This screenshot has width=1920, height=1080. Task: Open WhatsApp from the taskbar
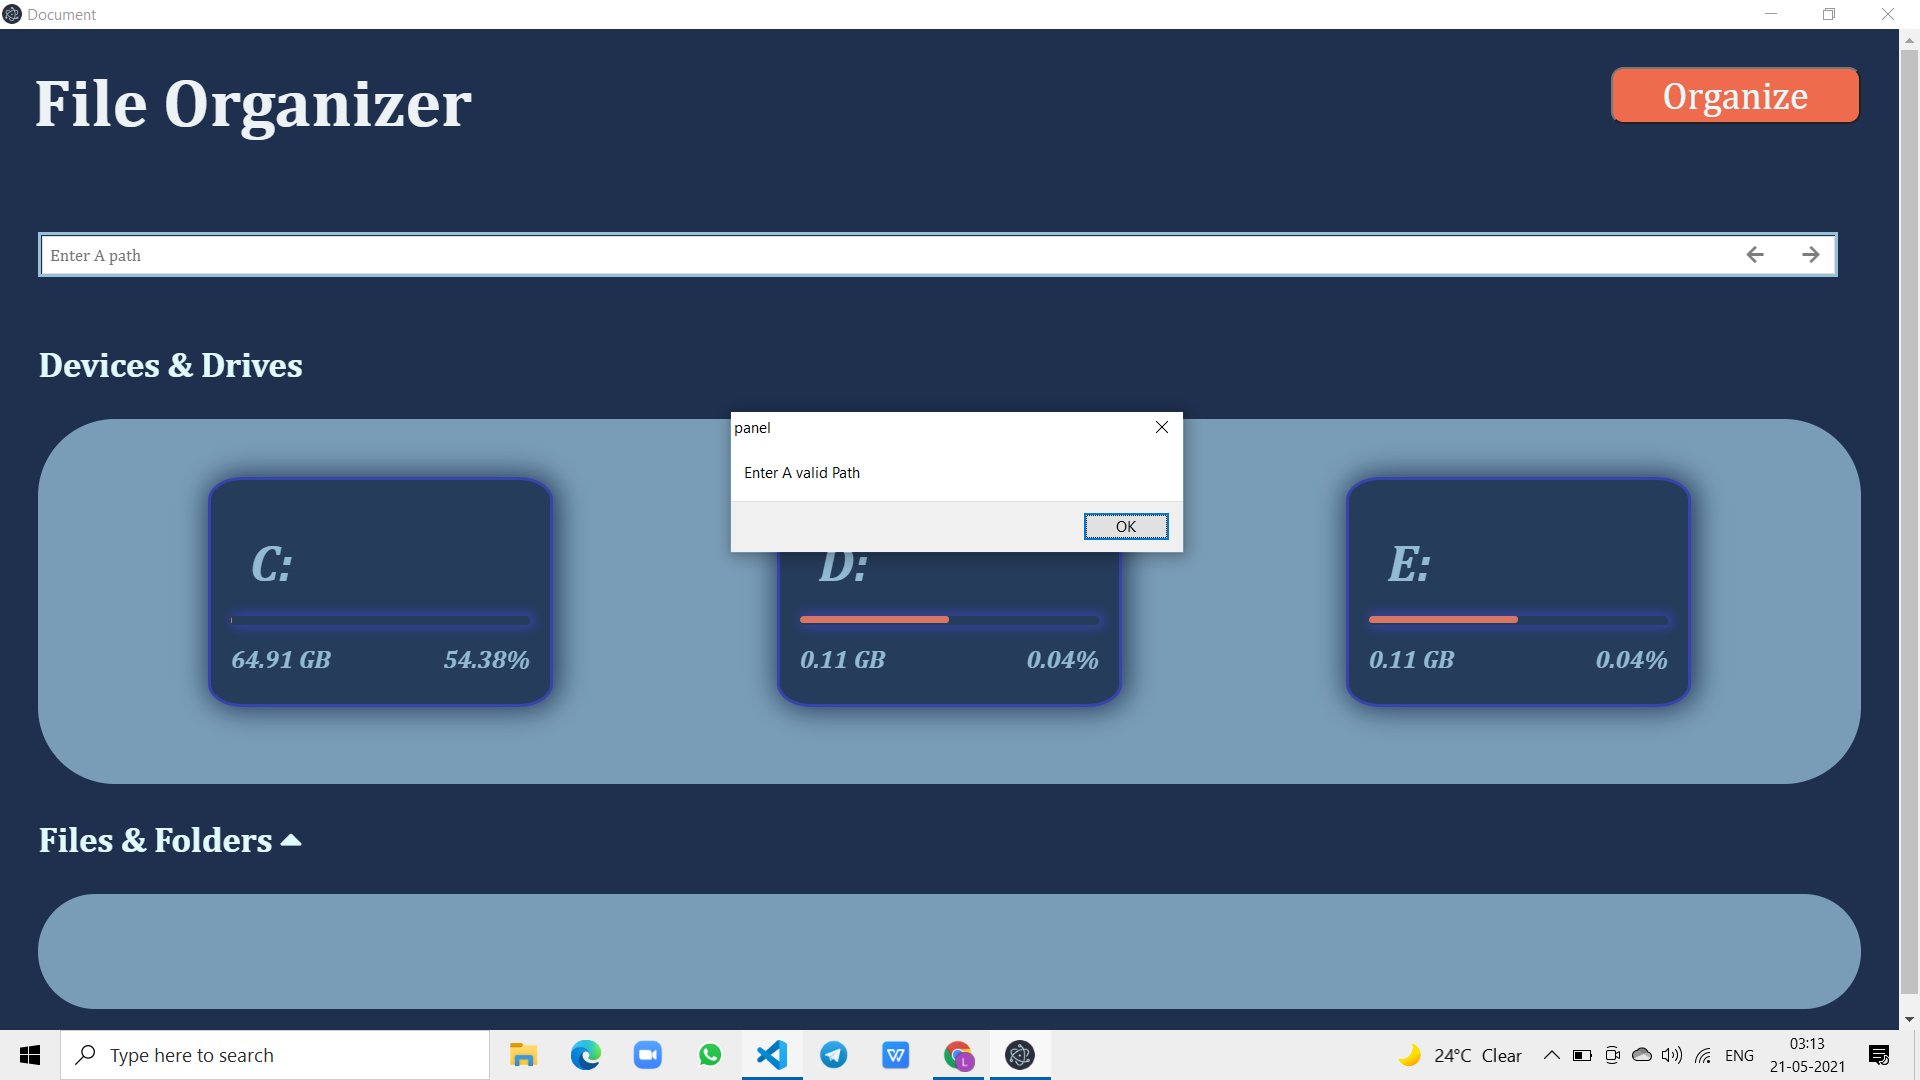(709, 1055)
